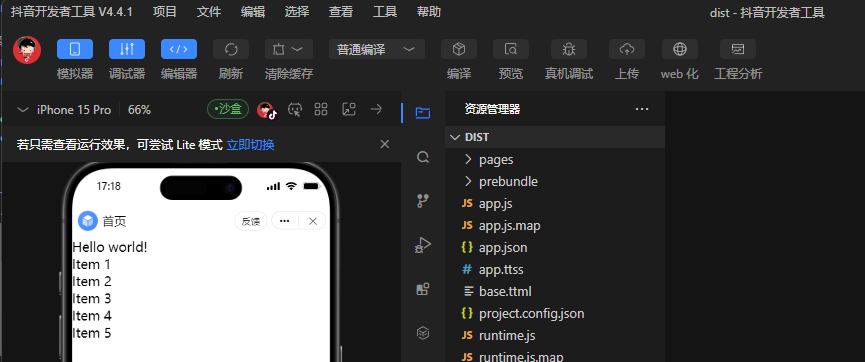Change the 66% zoom level
Viewport: 865px width, 362px height.
[x=140, y=110]
